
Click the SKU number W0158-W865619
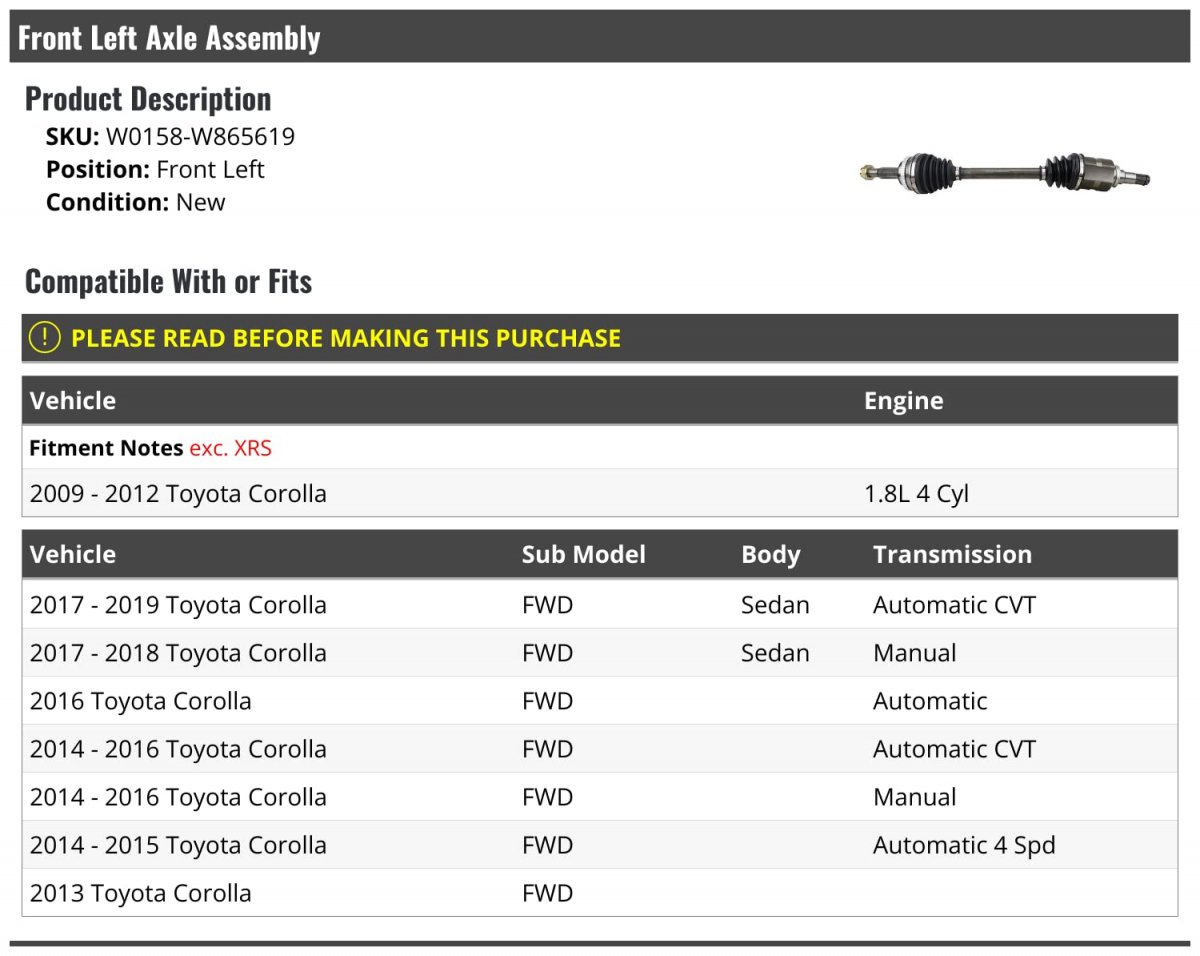tap(200, 136)
